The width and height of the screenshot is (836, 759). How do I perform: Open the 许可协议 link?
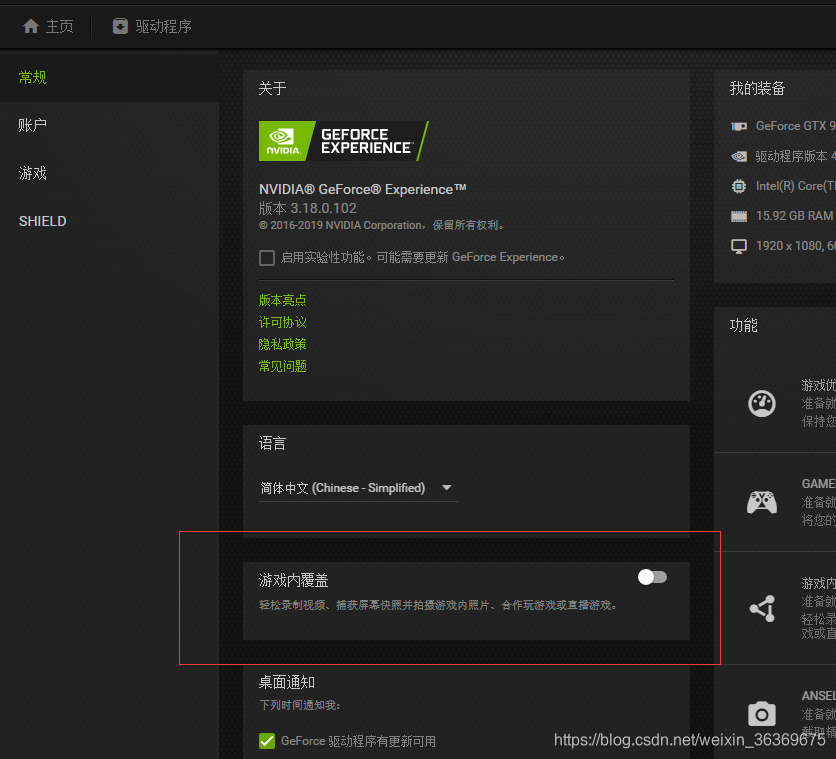tap(283, 322)
